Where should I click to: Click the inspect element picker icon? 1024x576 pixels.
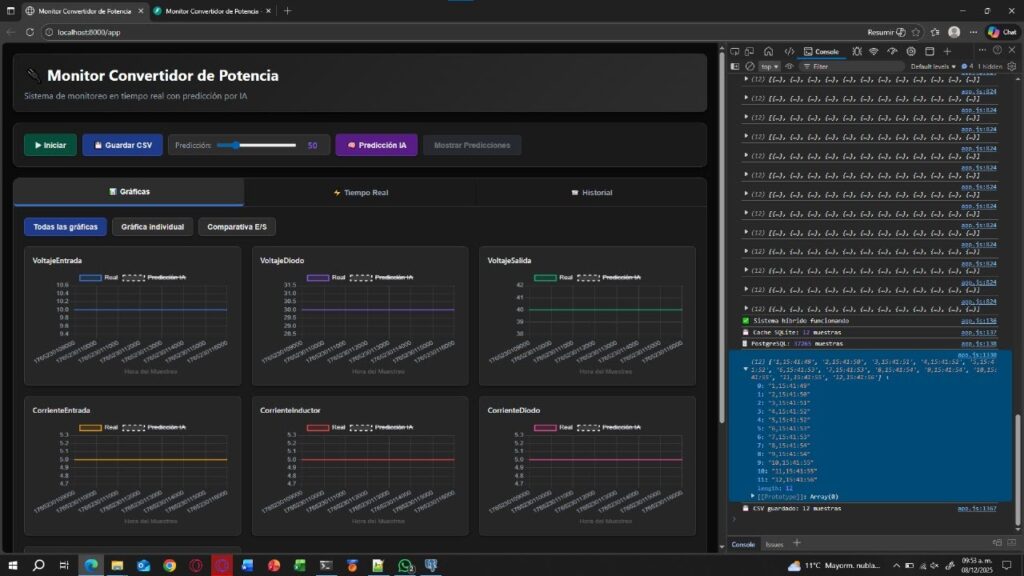[x=734, y=51]
